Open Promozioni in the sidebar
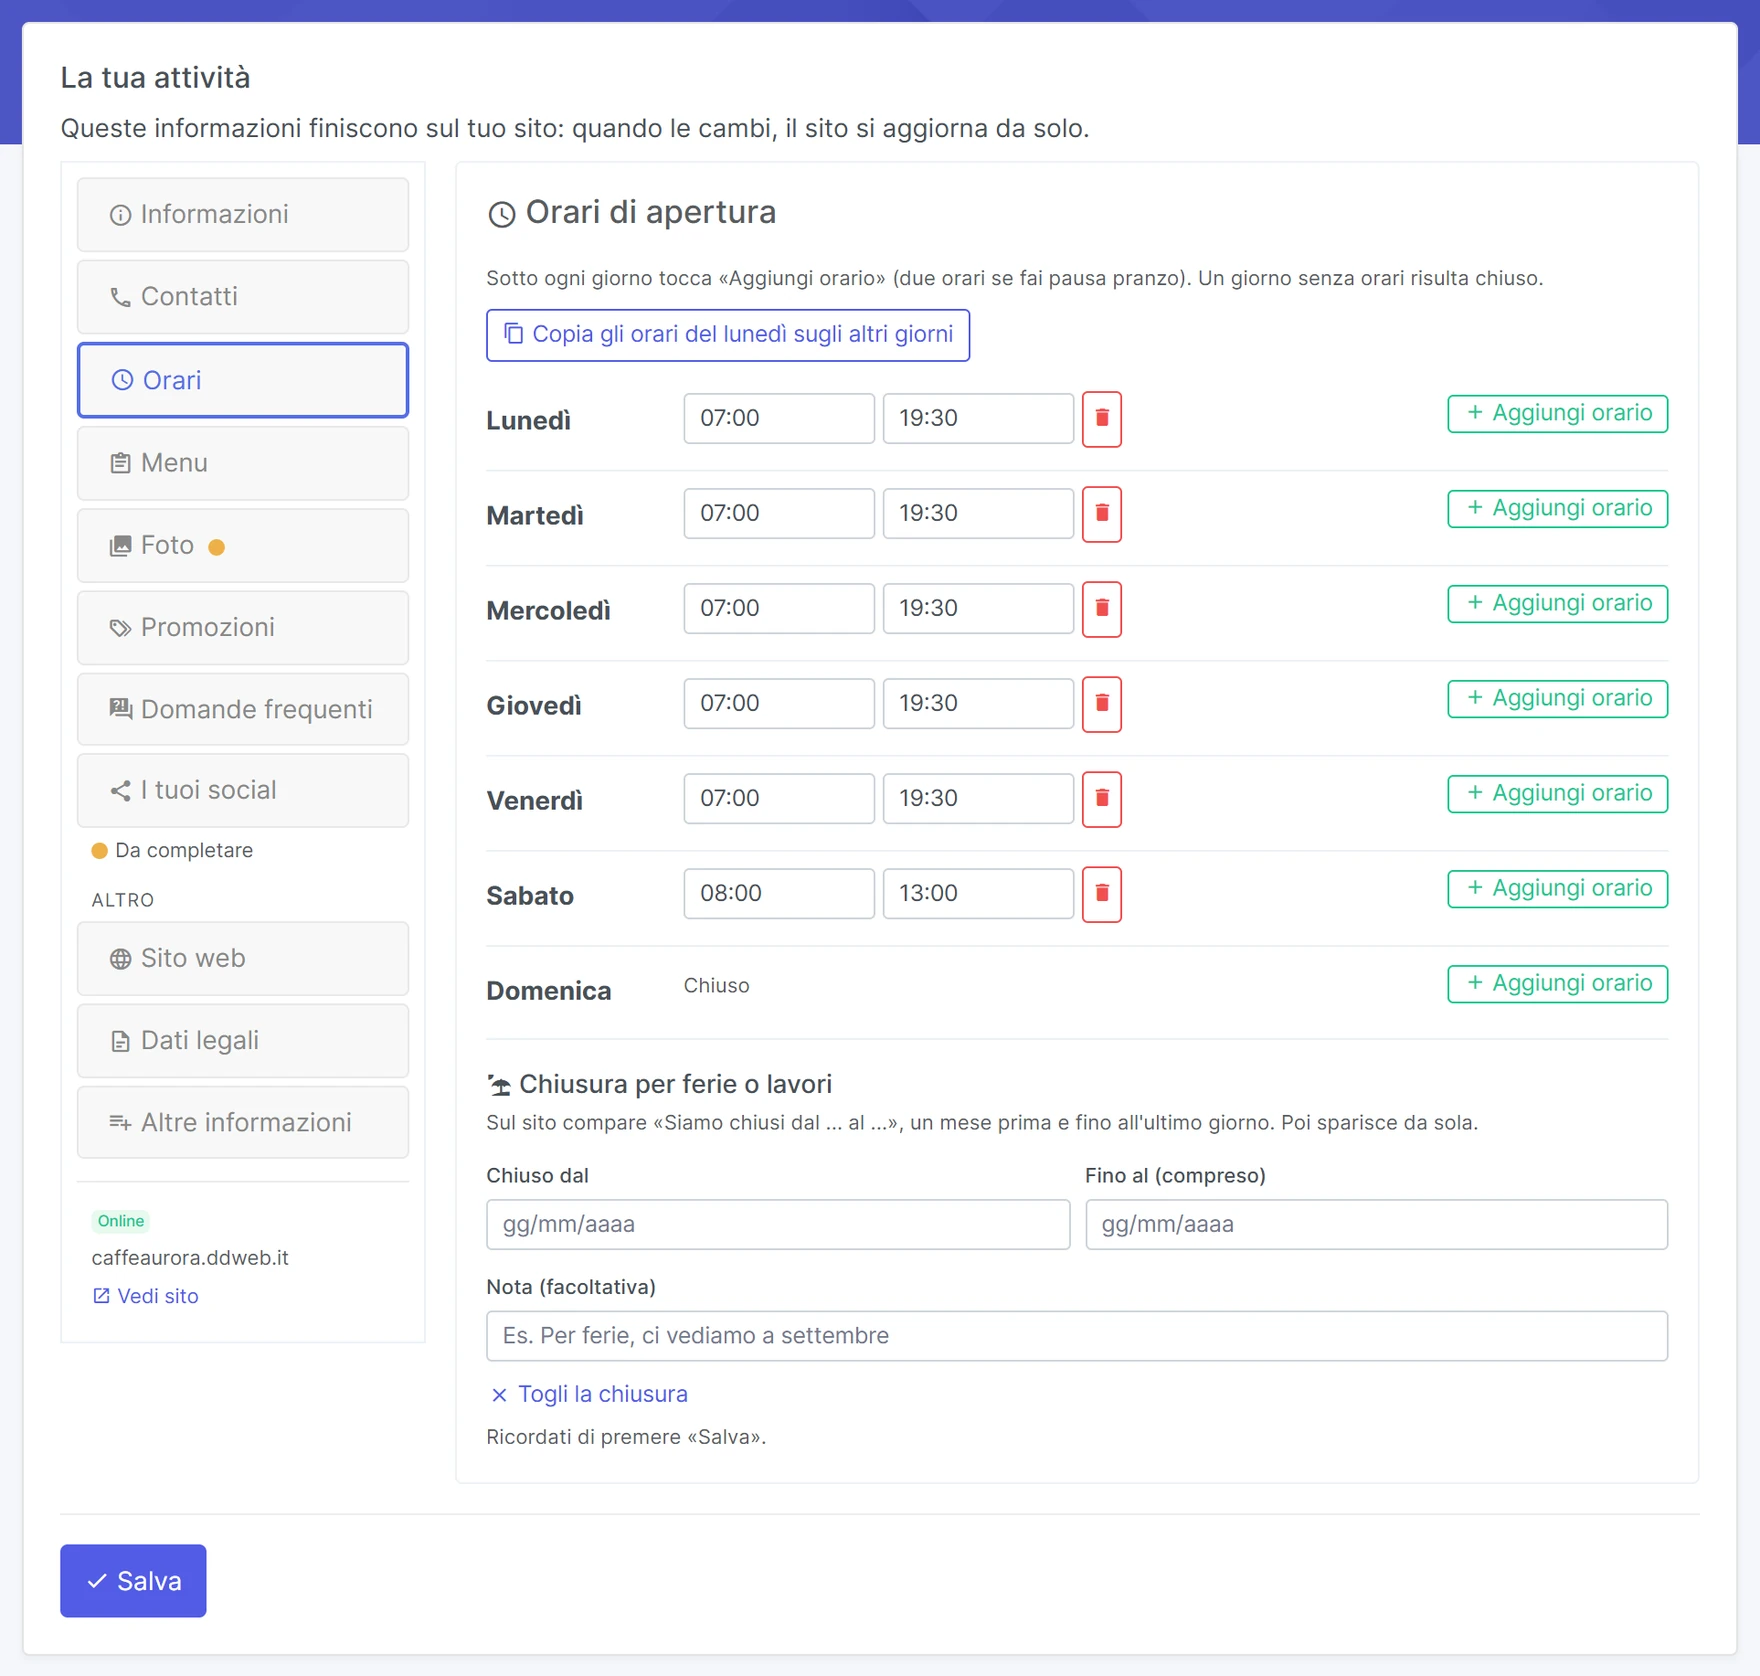 243,628
